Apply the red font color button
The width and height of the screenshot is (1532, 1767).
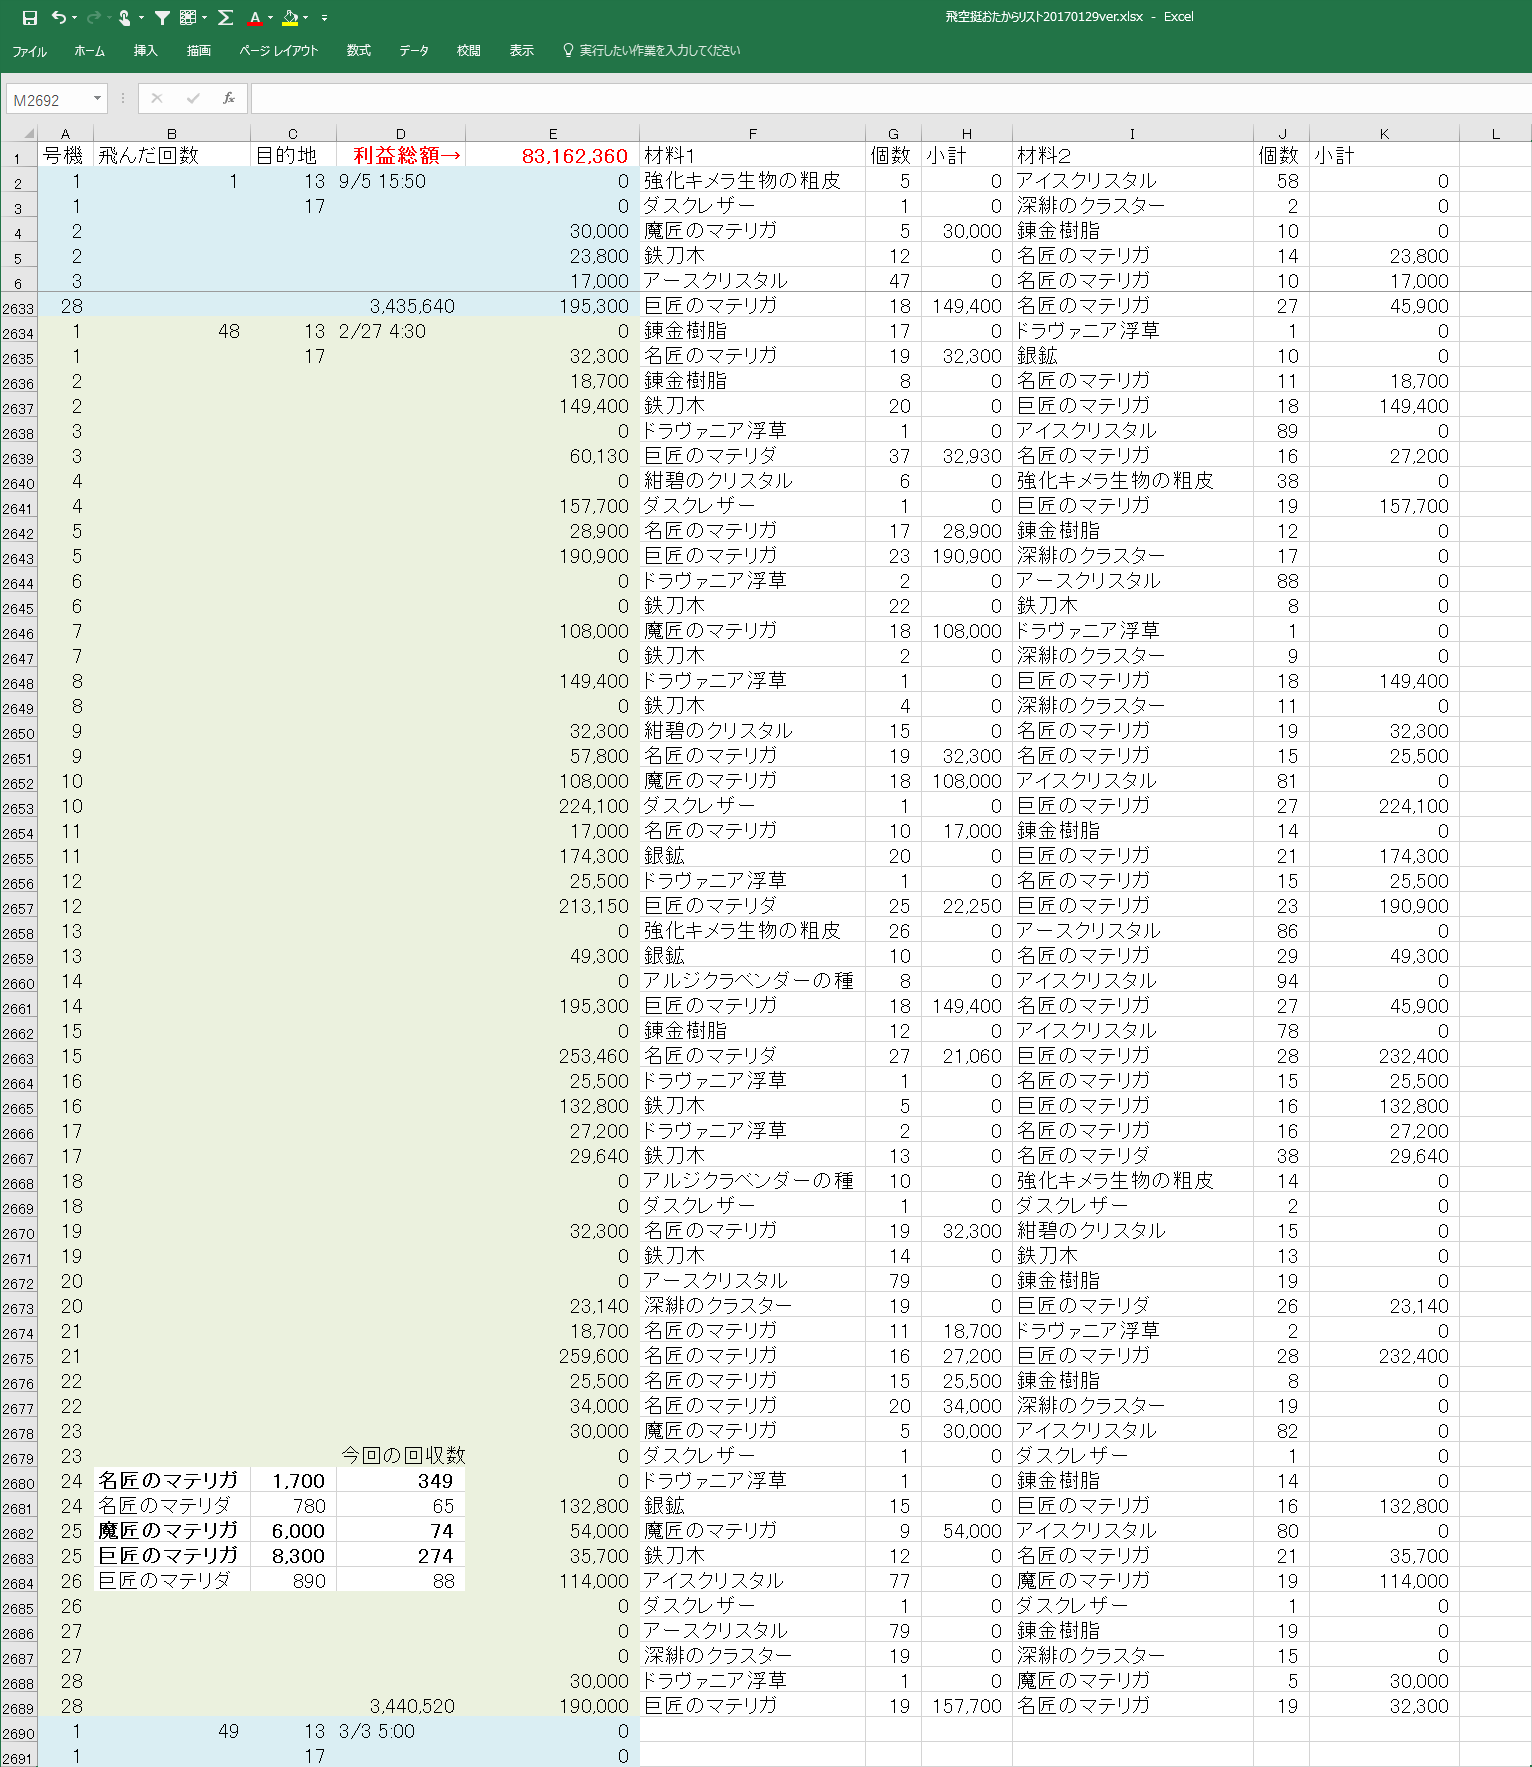[255, 18]
